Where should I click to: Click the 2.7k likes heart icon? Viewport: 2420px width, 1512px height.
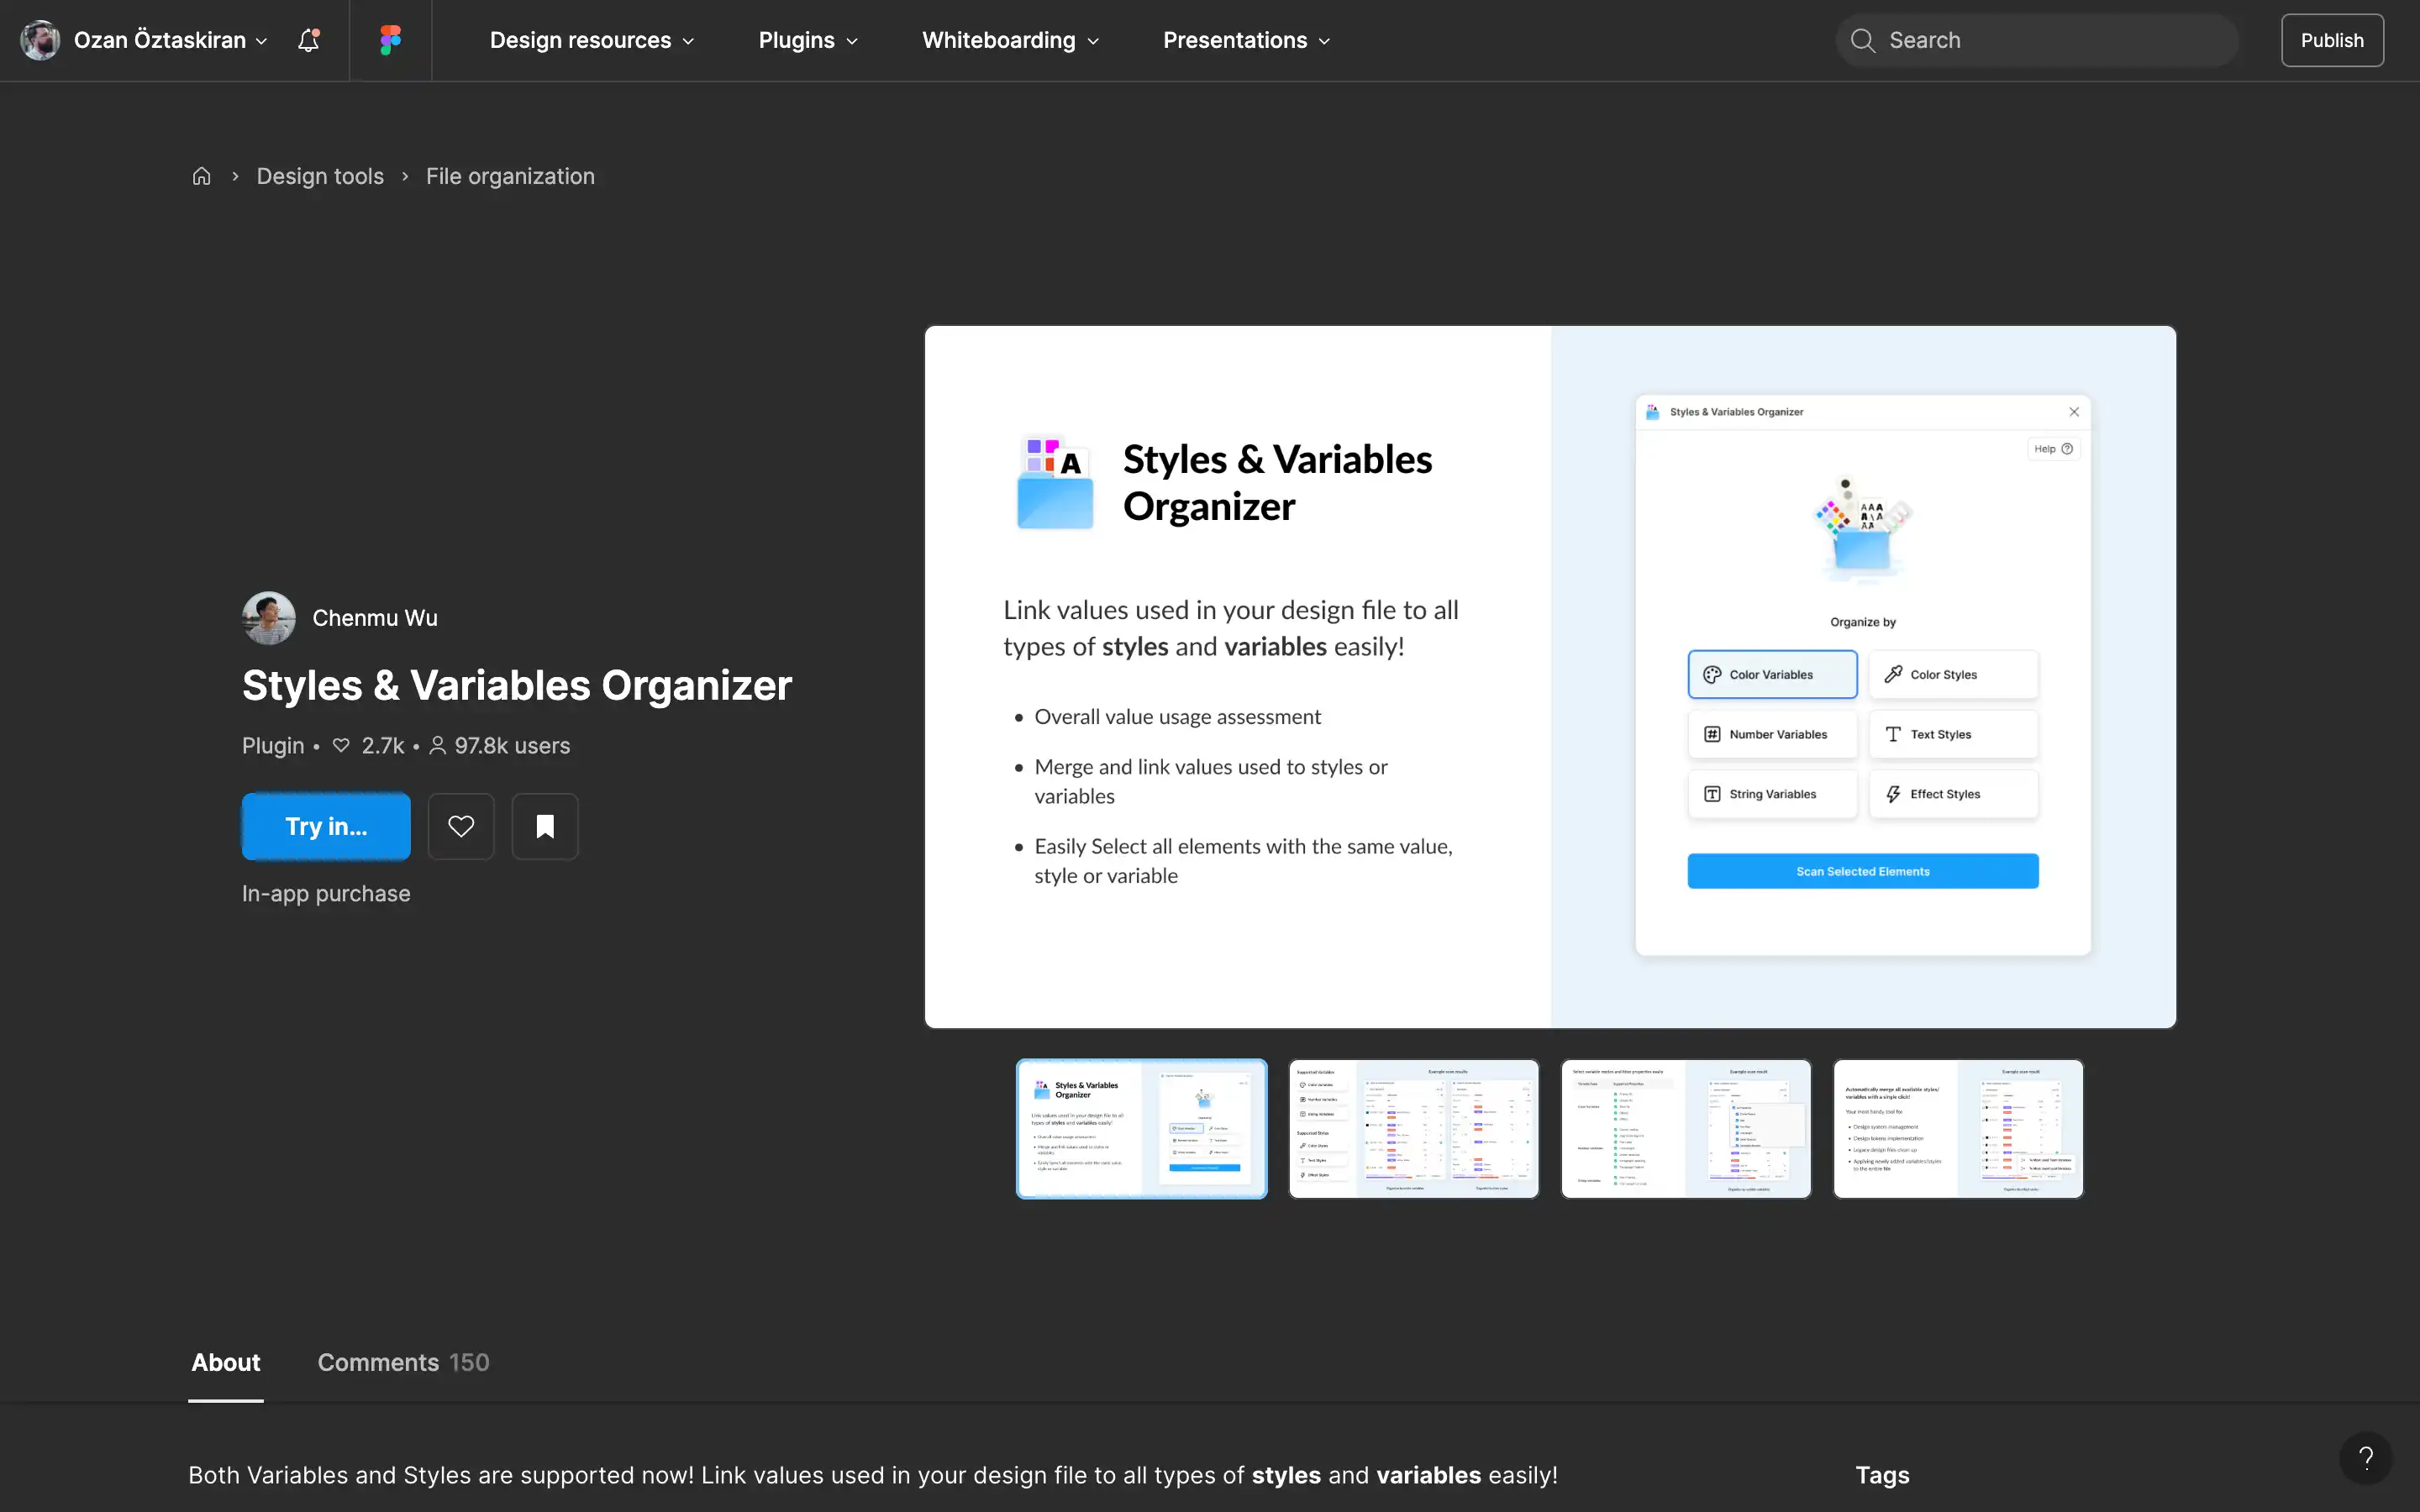click(341, 746)
